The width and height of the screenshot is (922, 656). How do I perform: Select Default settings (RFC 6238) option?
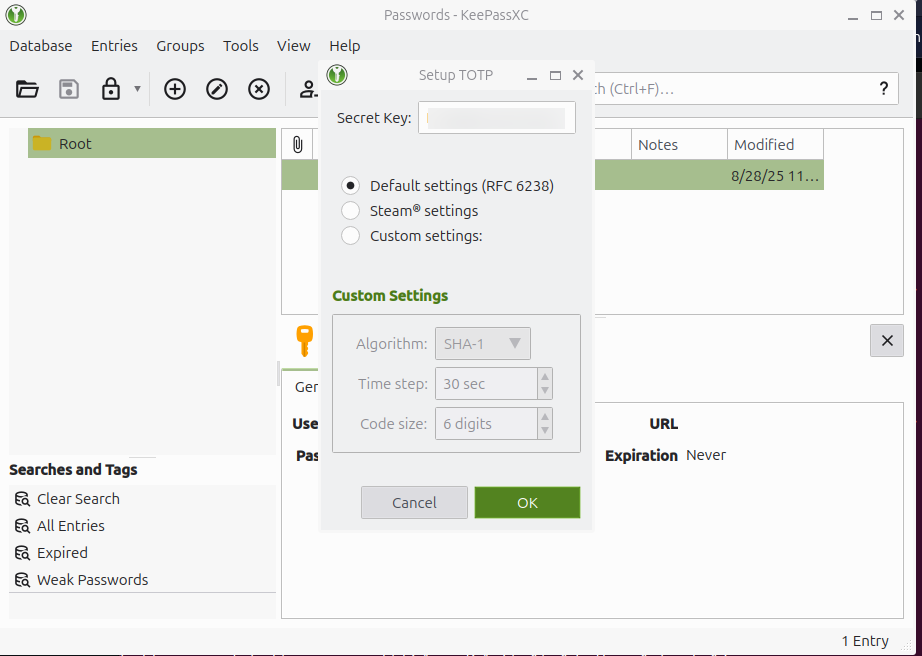tap(351, 186)
